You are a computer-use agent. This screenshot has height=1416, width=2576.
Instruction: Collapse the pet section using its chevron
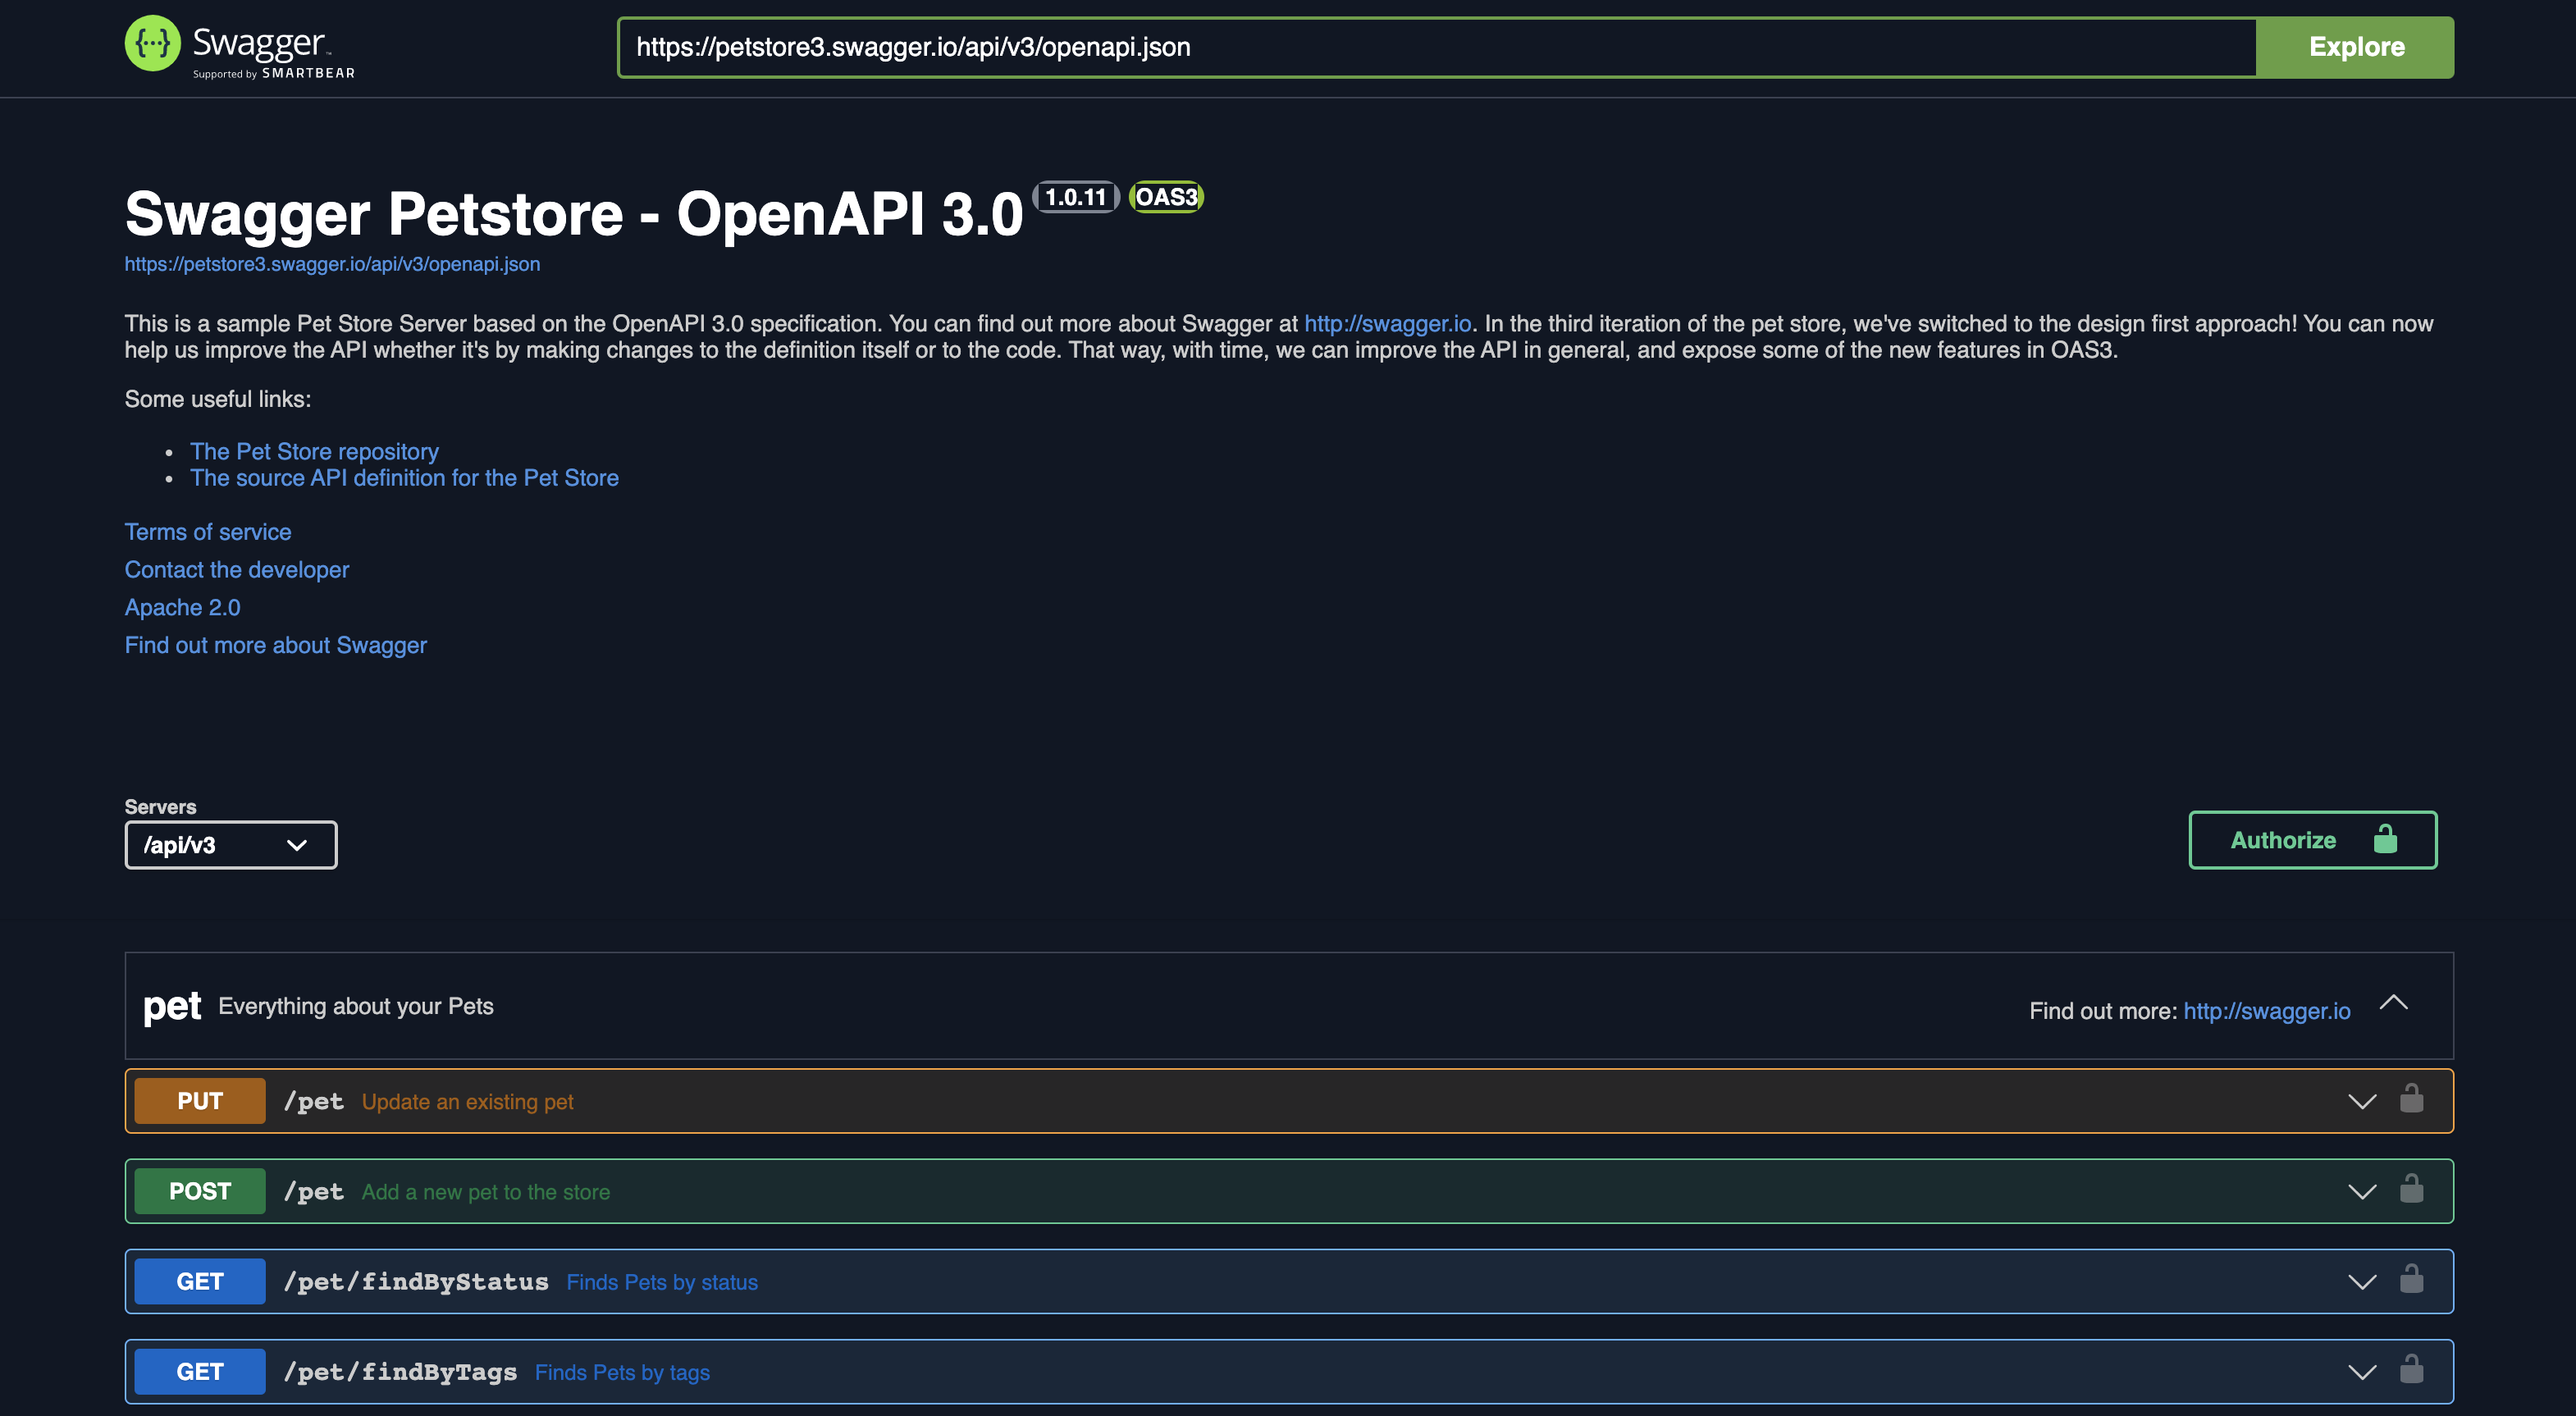pyautogui.click(x=2393, y=1003)
